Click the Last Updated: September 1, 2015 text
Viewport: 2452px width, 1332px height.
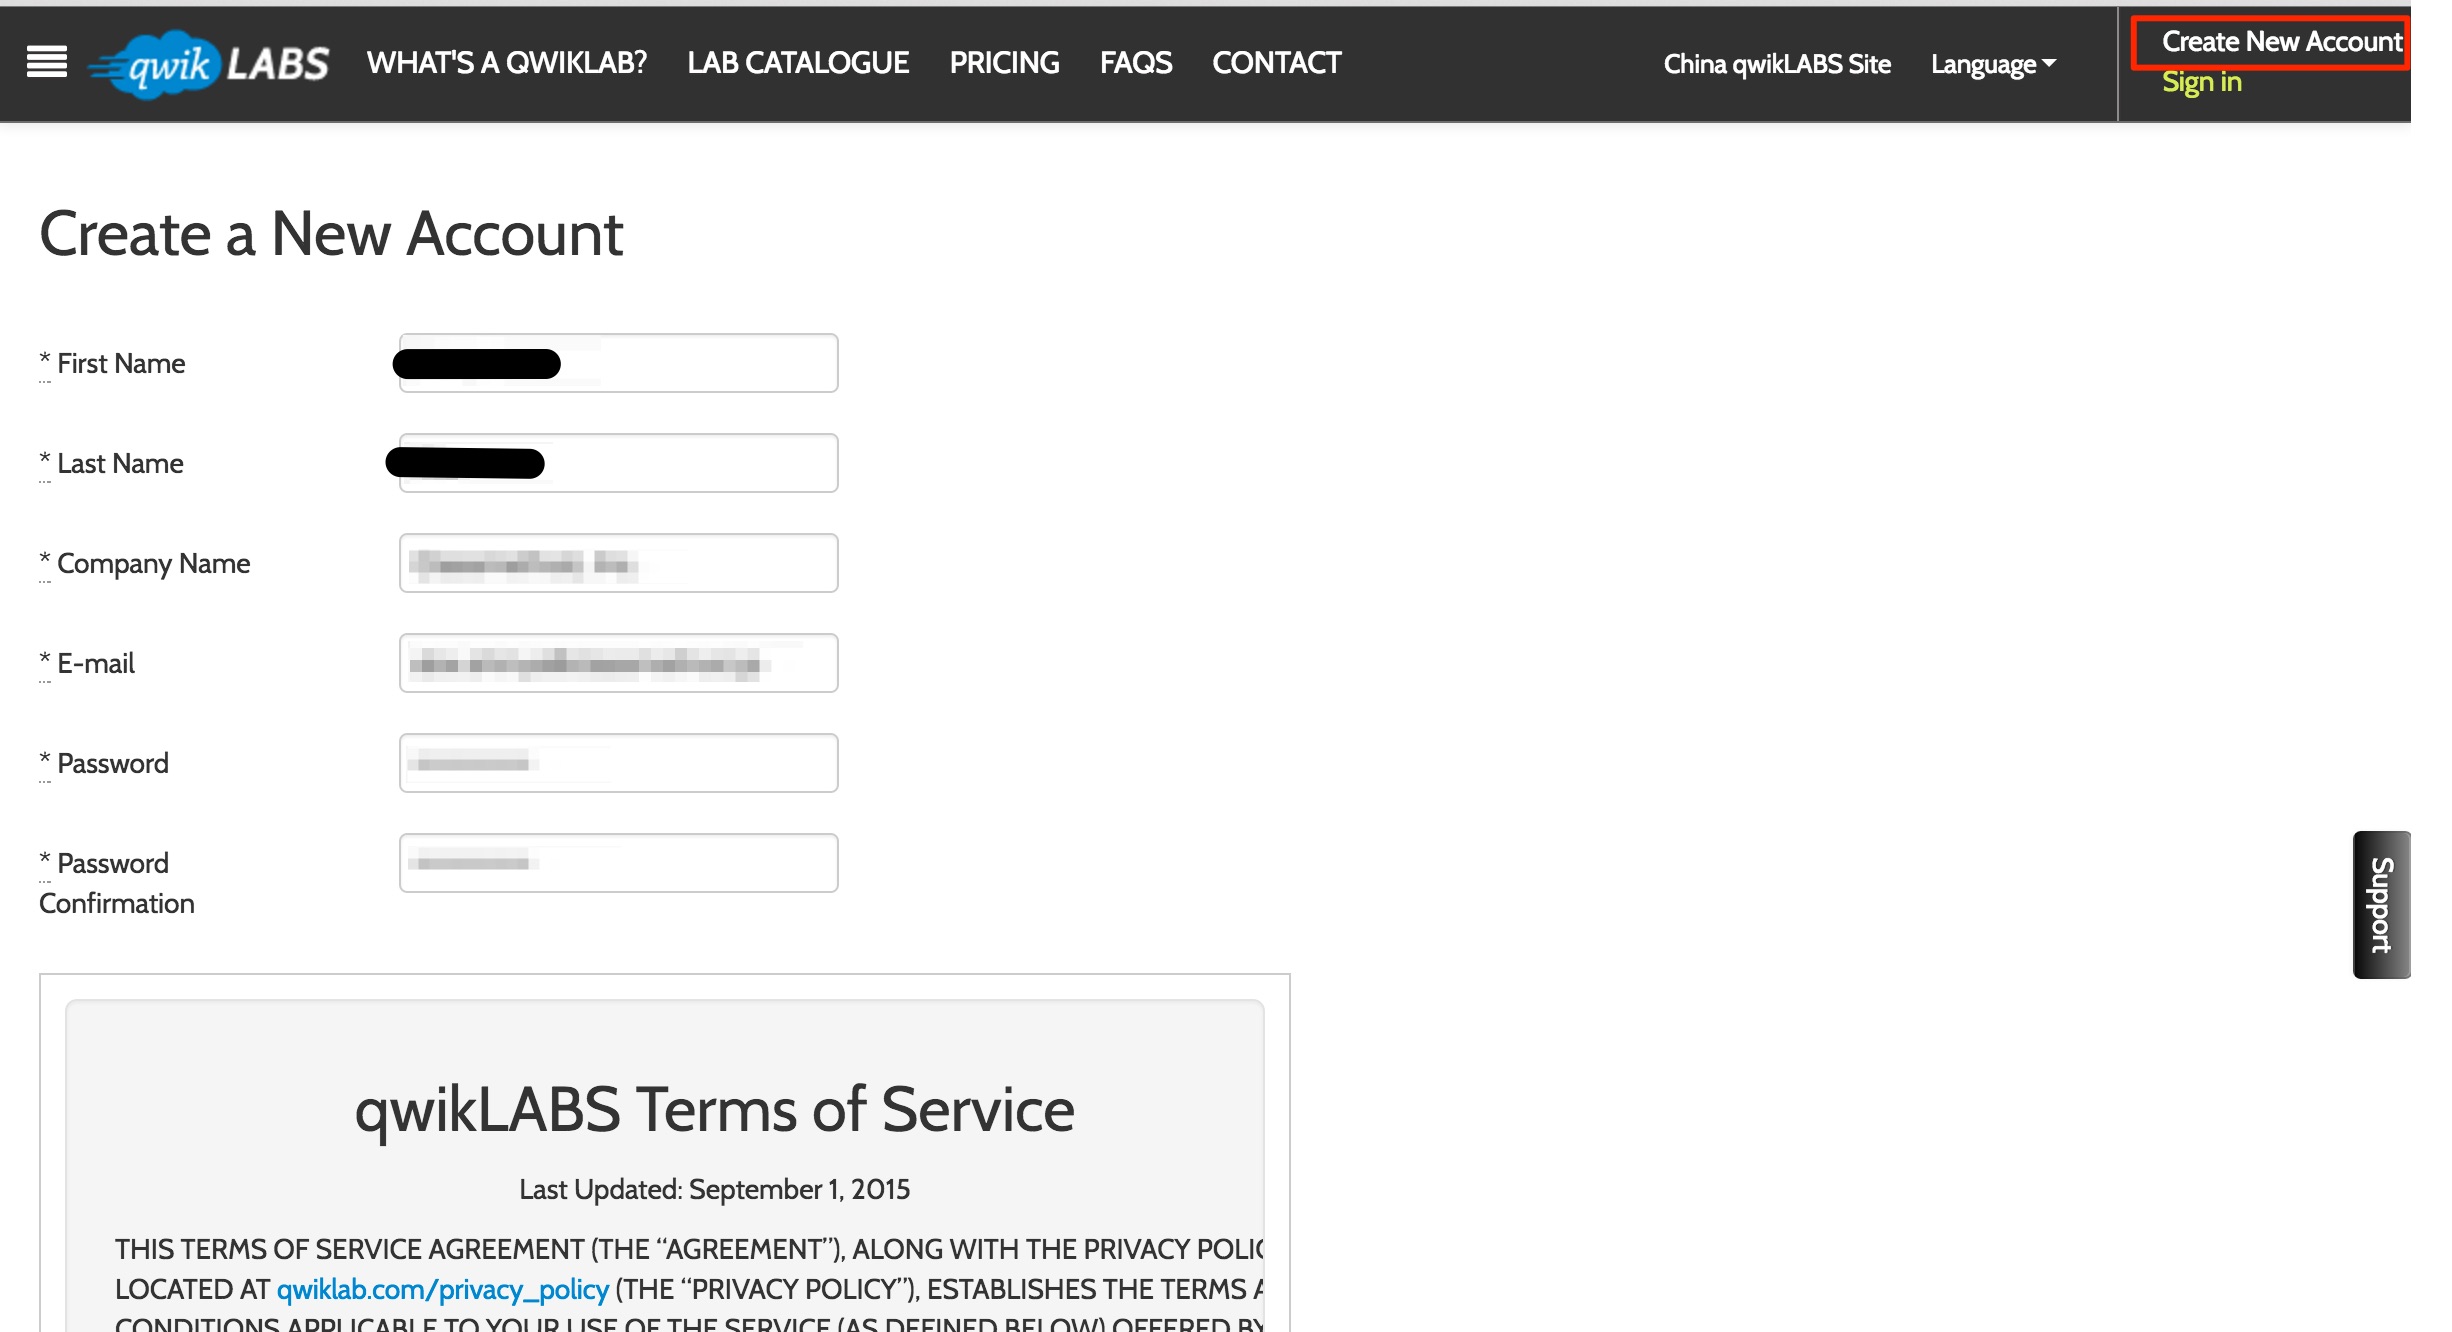coord(714,1189)
